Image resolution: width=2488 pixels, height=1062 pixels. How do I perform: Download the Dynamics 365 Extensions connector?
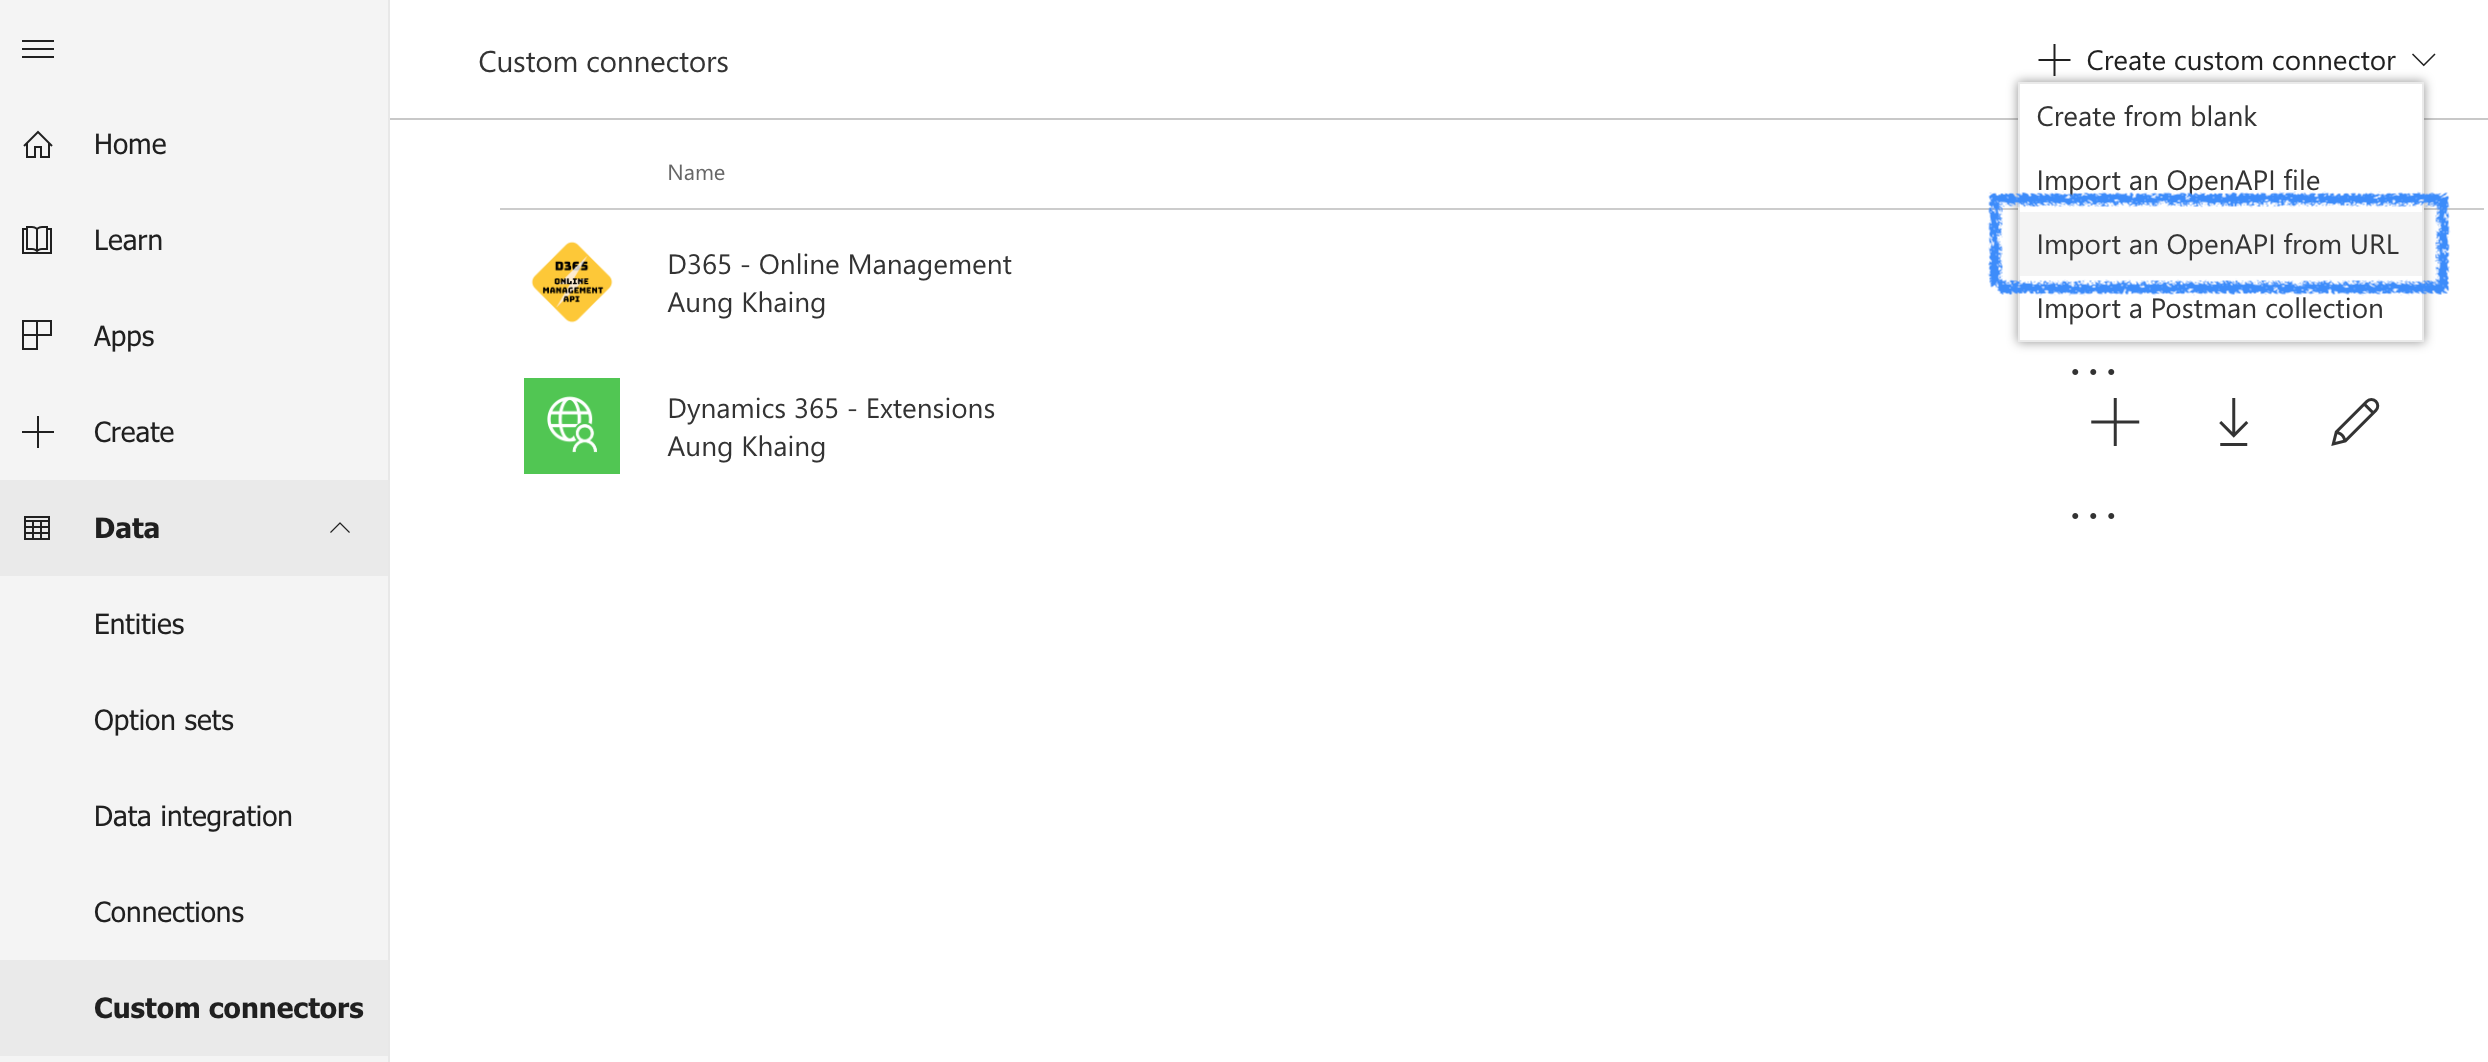(2233, 422)
